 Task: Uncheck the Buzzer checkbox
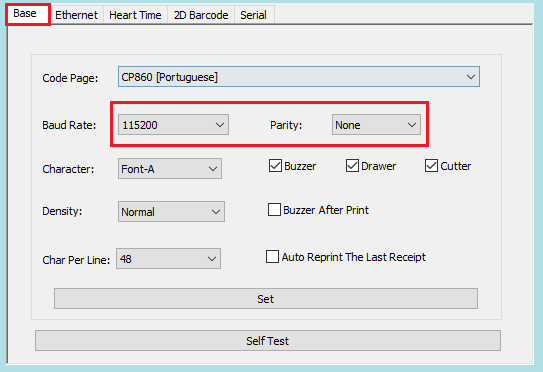coord(275,166)
